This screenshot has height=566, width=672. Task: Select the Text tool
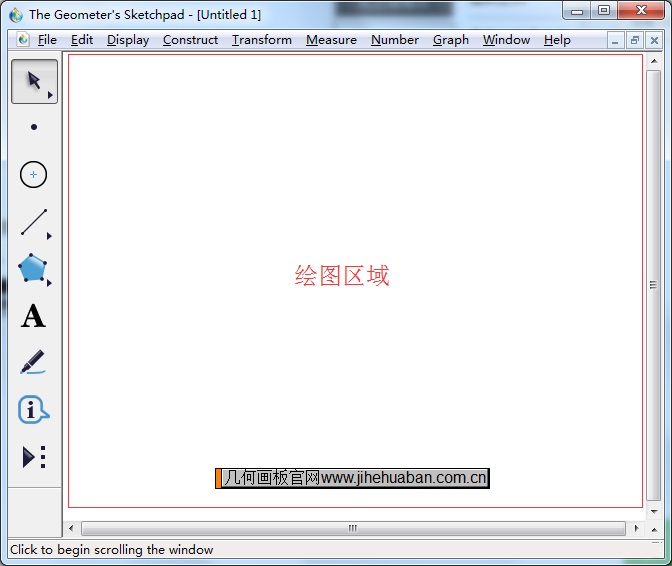point(33,316)
